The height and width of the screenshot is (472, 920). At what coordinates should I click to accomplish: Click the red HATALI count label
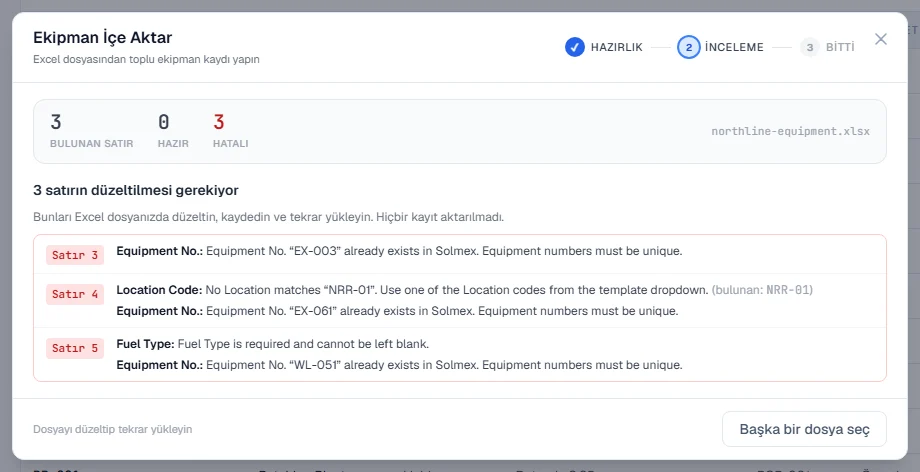coord(231,143)
